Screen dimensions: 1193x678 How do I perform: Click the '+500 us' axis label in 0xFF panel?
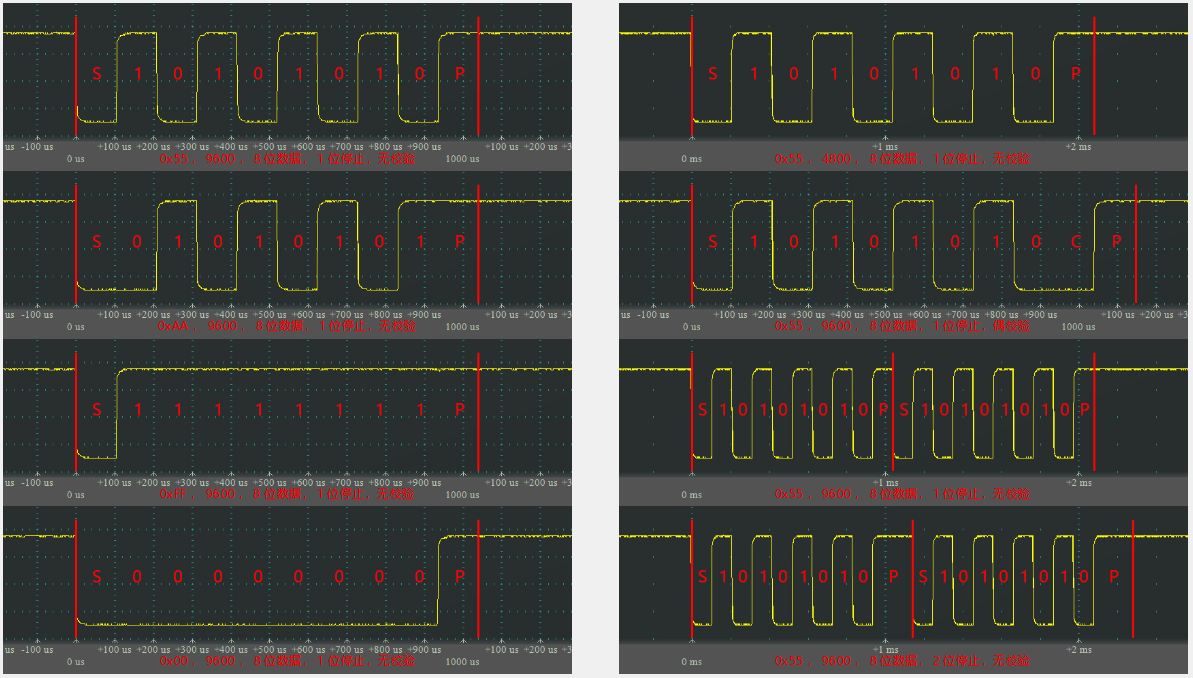click(270, 482)
